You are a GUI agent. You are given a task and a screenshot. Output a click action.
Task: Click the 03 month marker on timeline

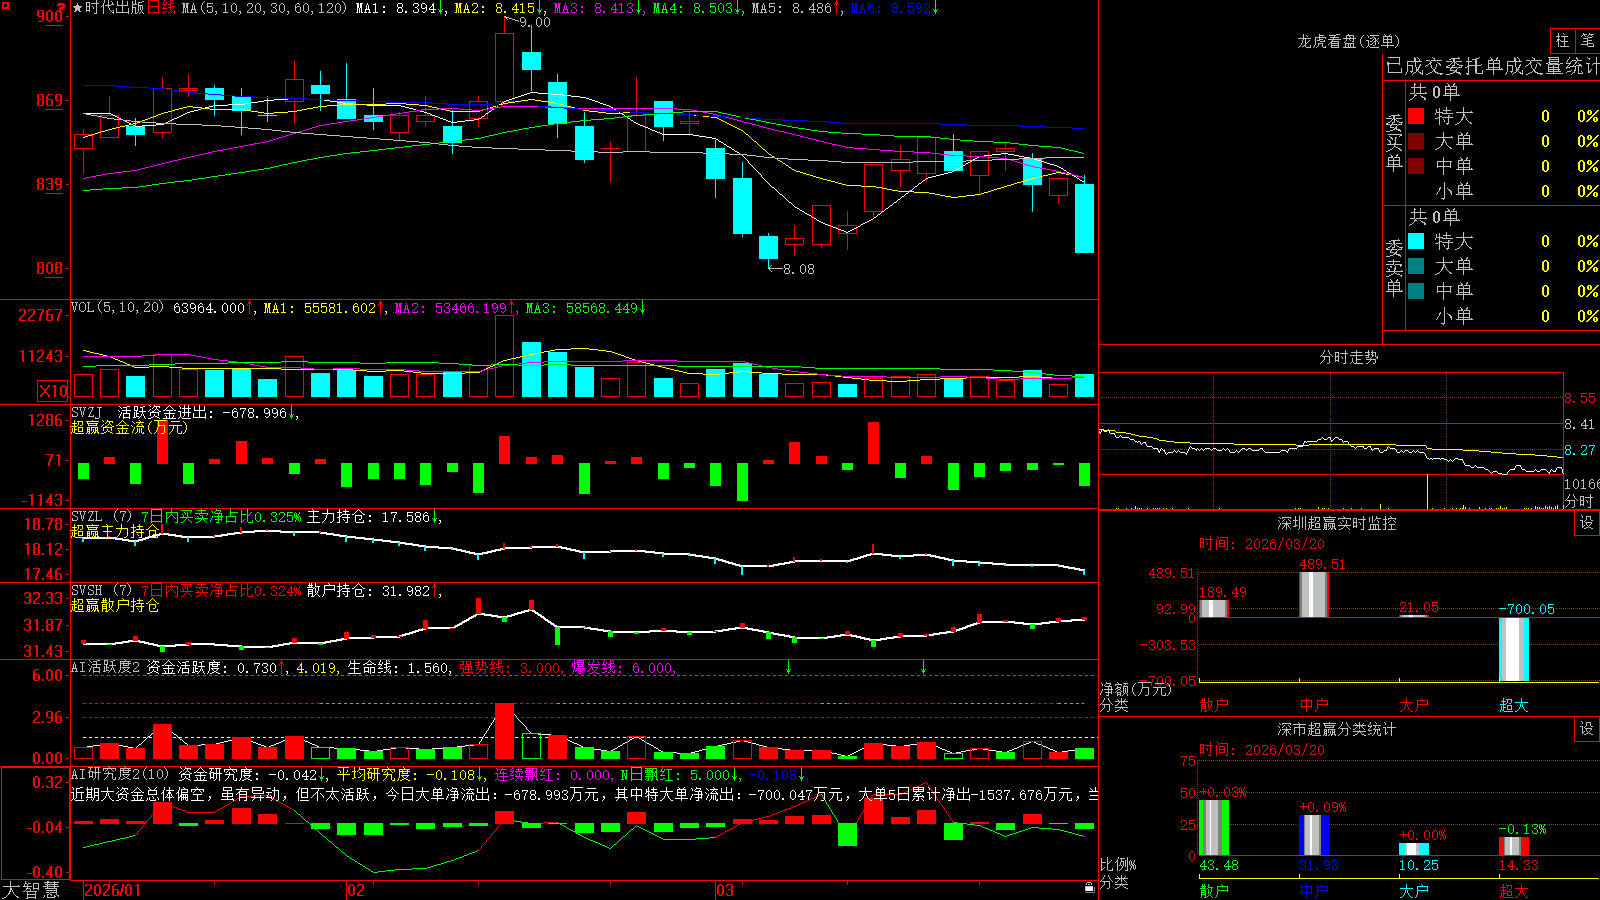click(x=725, y=890)
